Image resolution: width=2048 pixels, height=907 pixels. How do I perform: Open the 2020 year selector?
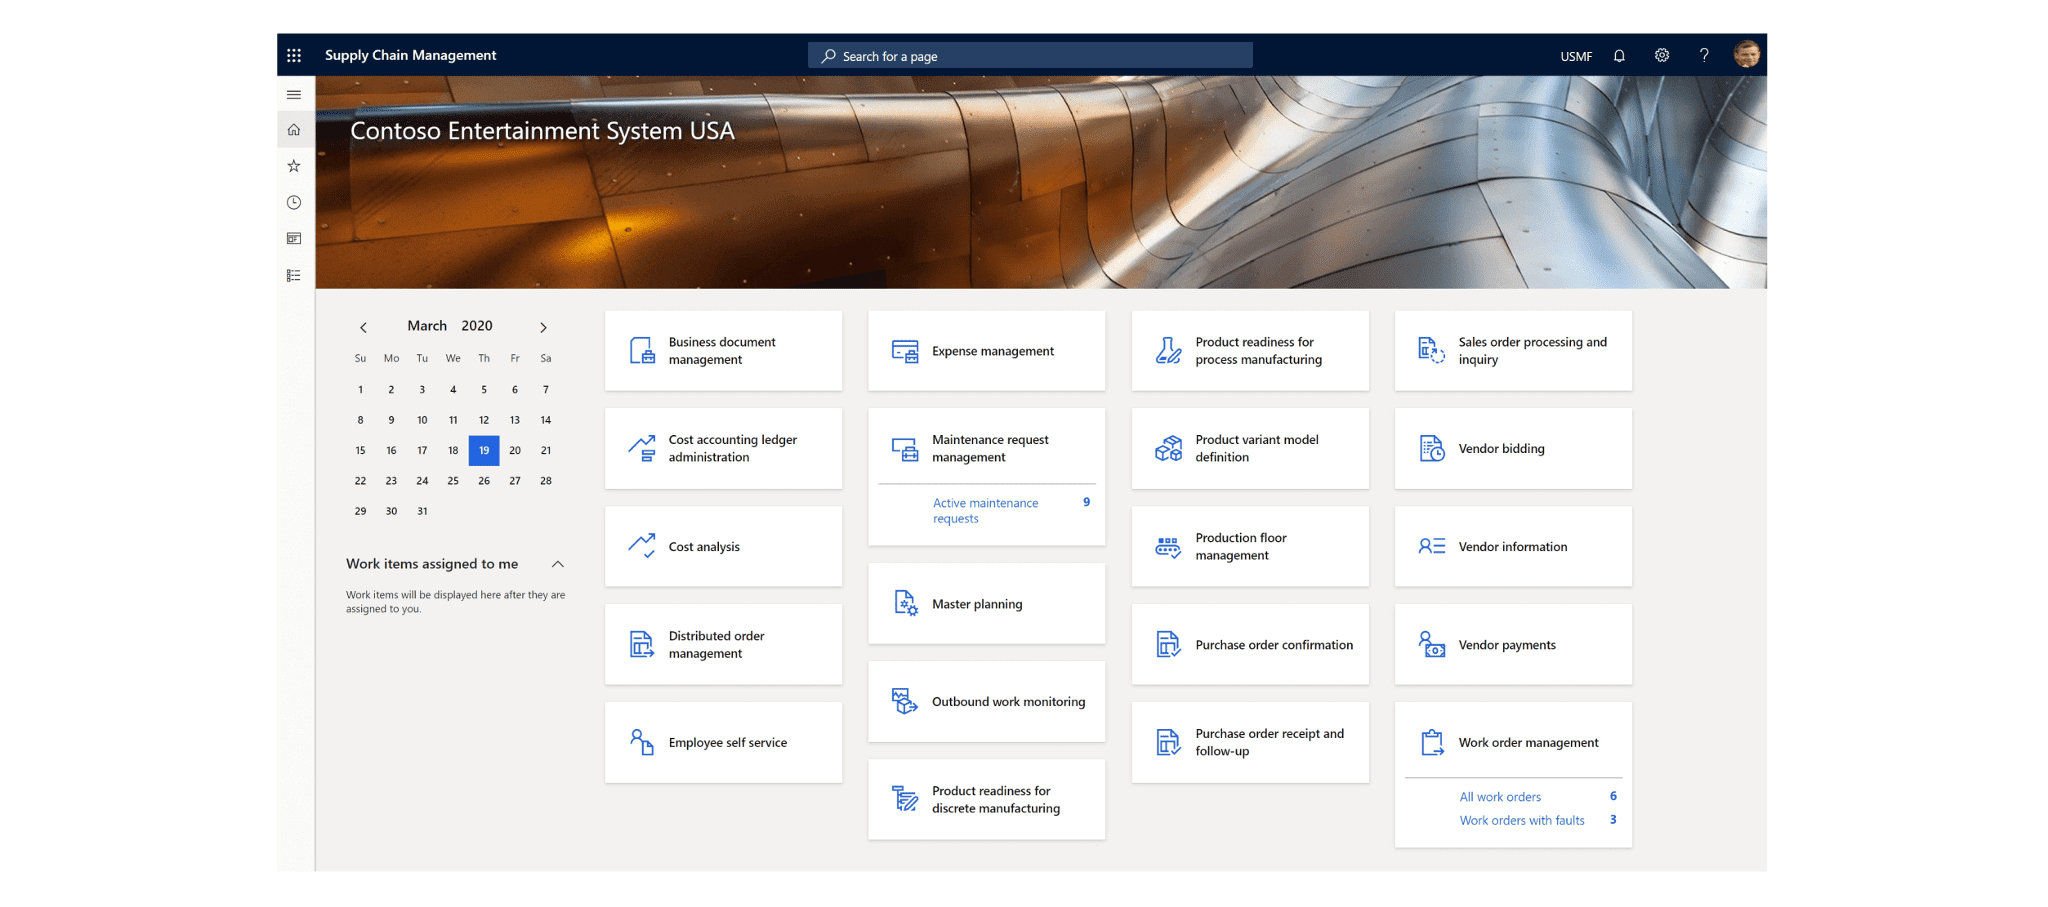(477, 326)
